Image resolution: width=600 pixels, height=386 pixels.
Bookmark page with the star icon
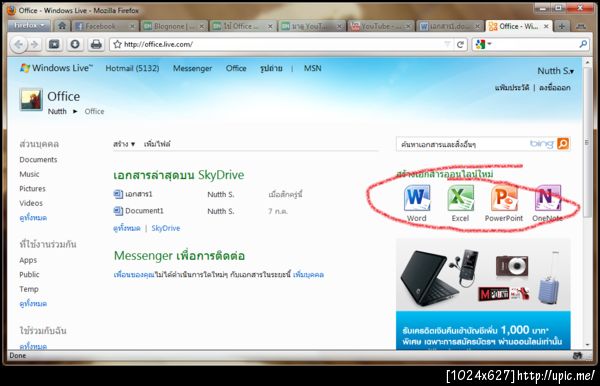click(117, 44)
